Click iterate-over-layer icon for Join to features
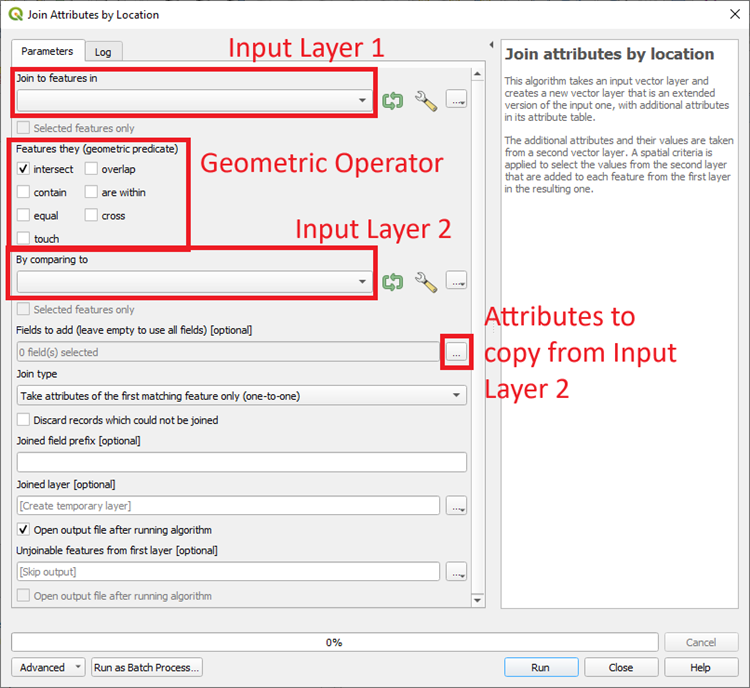 click(392, 101)
